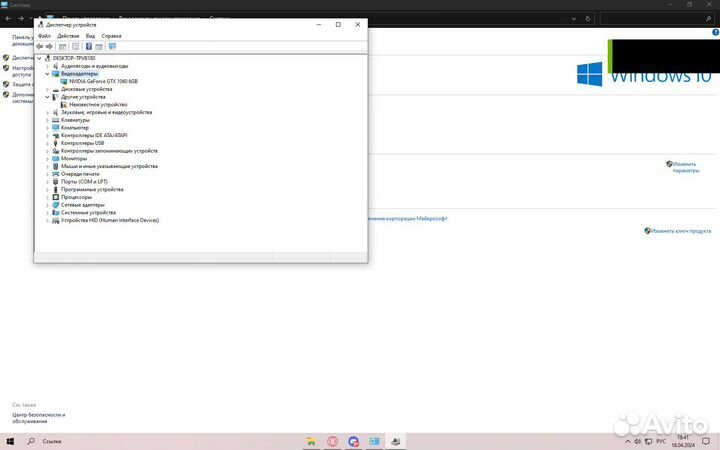720x450 pixels.
Task: Click the Windows Start button on taskbar
Action: [x=11, y=441]
